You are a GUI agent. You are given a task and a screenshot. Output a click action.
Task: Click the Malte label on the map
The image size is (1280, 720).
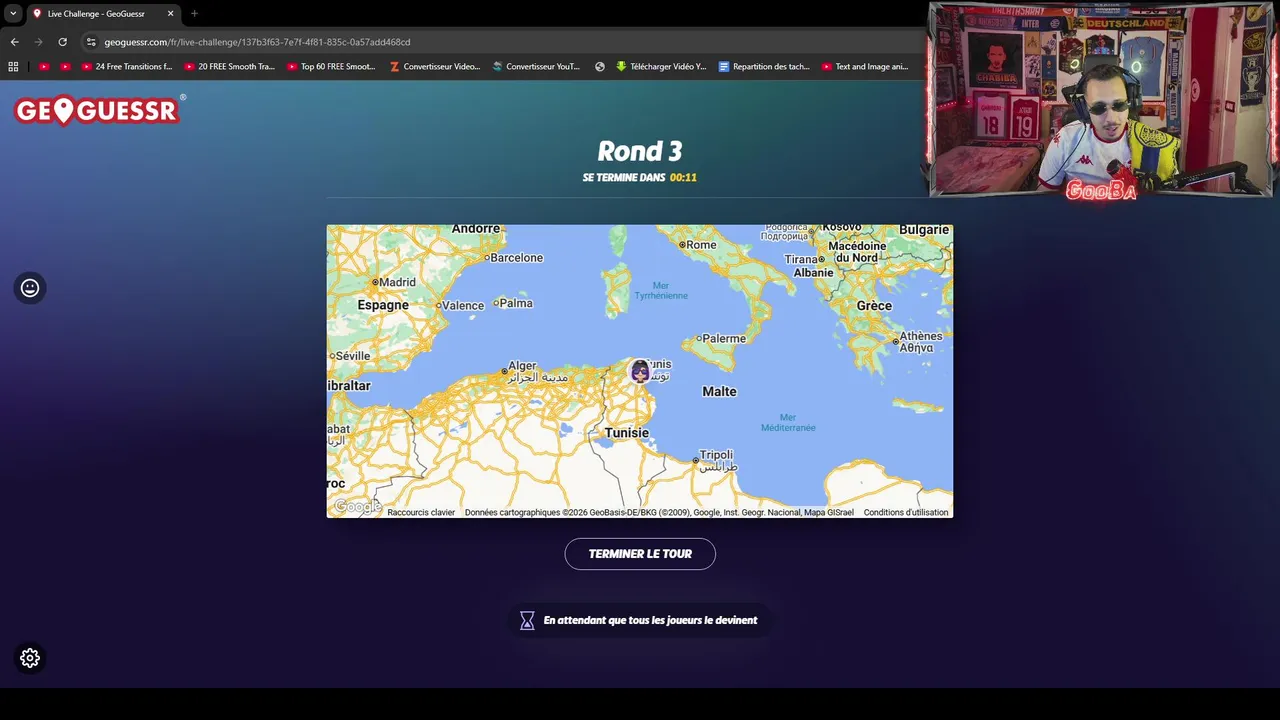[x=719, y=392]
